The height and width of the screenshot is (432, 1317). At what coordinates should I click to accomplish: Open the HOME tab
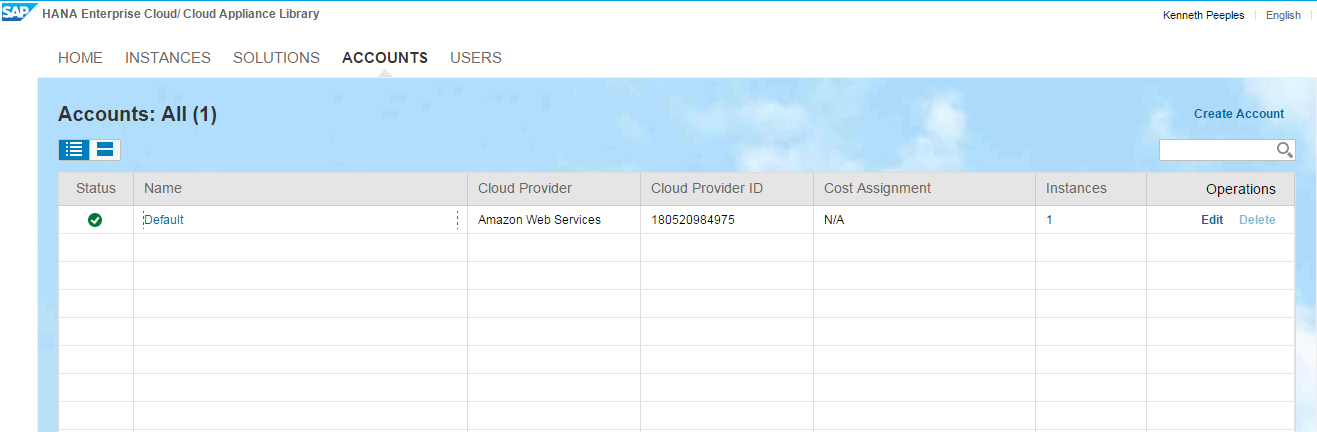[80, 58]
